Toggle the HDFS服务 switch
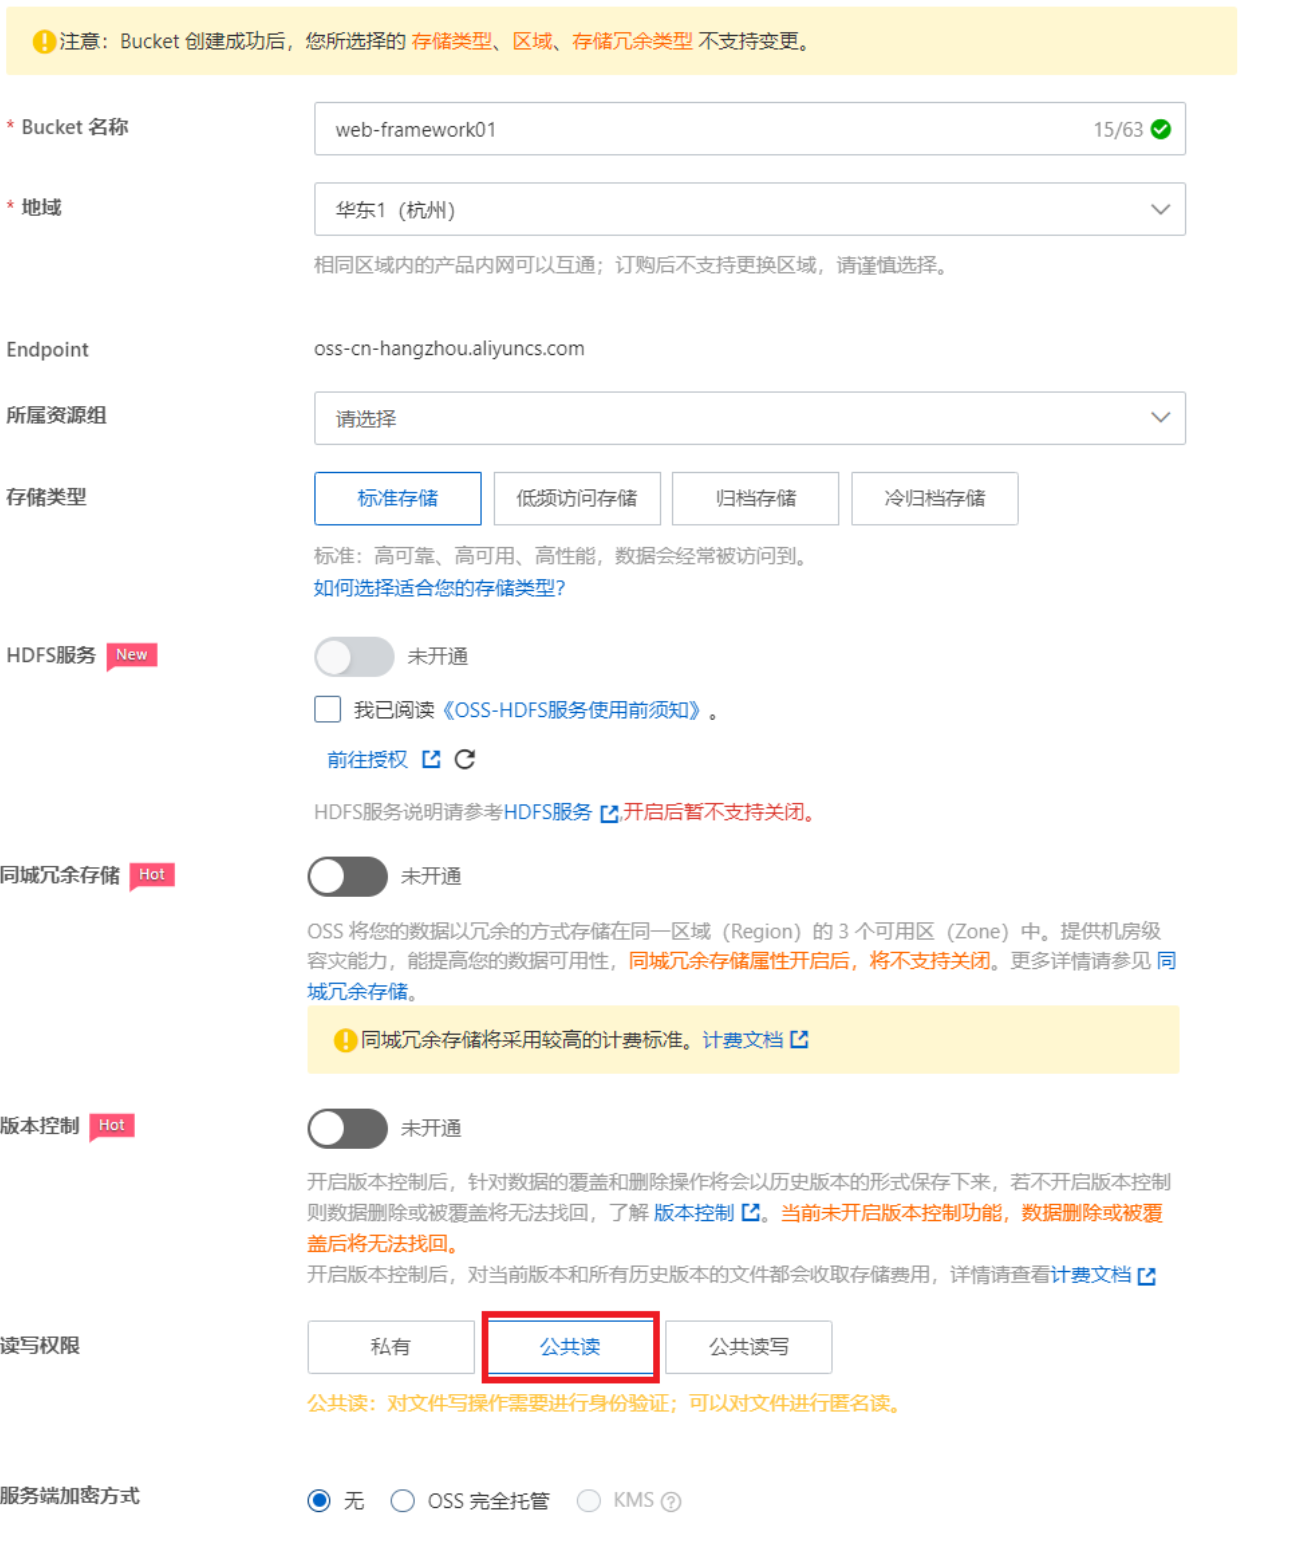The height and width of the screenshot is (1541, 1292). click(x=354, y=657)
